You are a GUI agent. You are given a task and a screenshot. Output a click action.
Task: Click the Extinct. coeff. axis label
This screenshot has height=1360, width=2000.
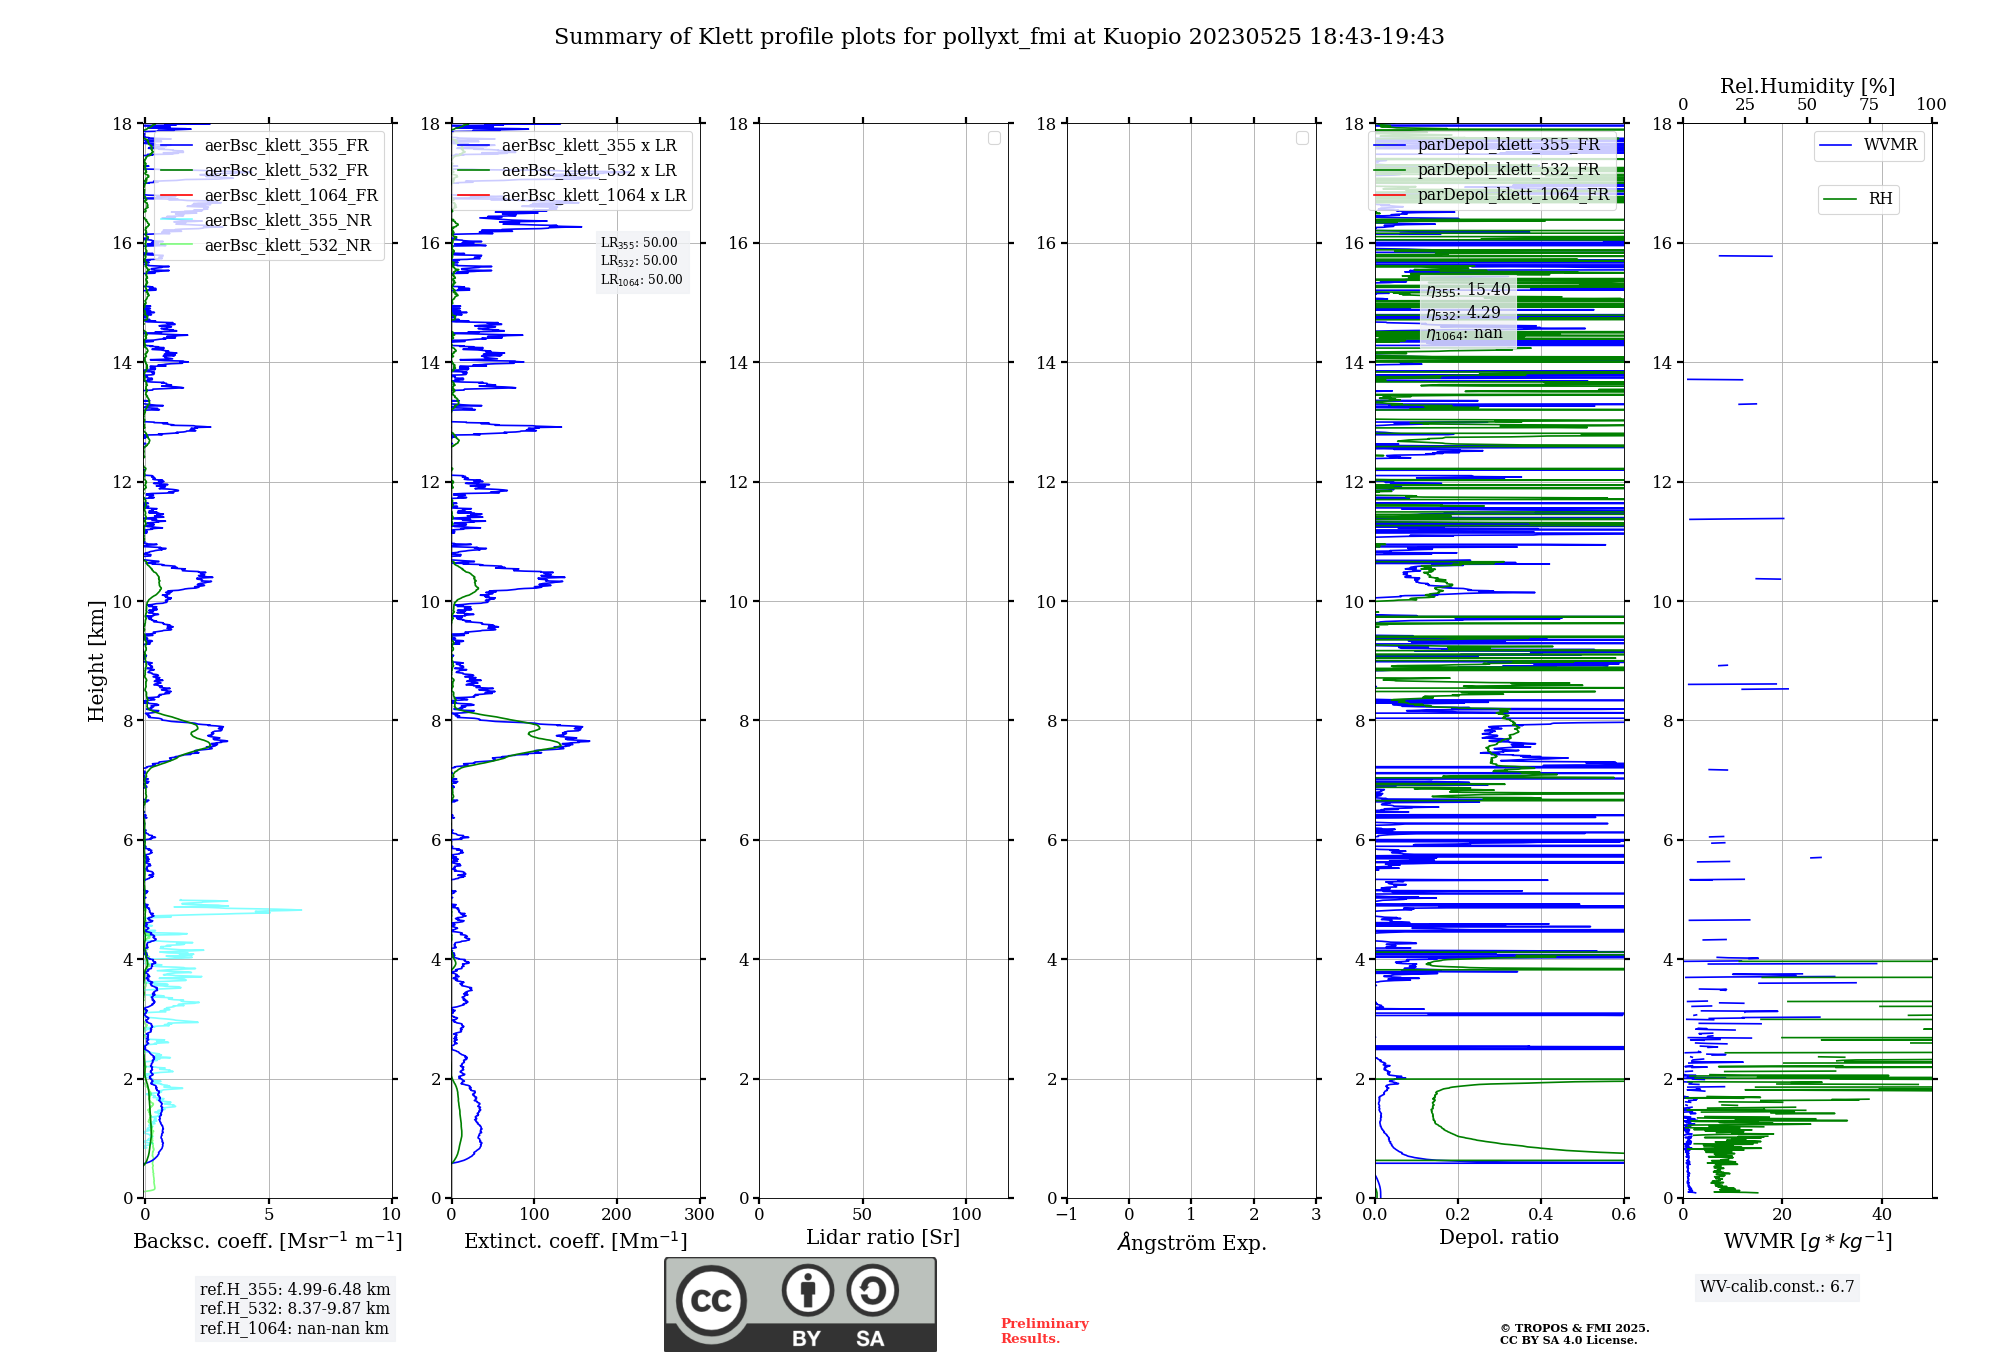pos(576,1241)
